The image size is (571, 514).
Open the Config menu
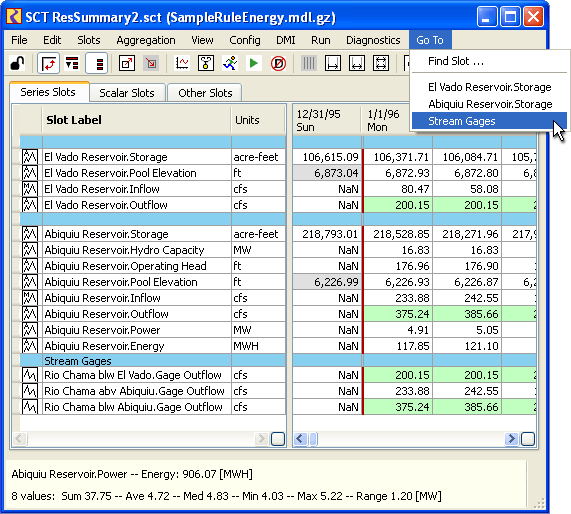click(245, 40)
